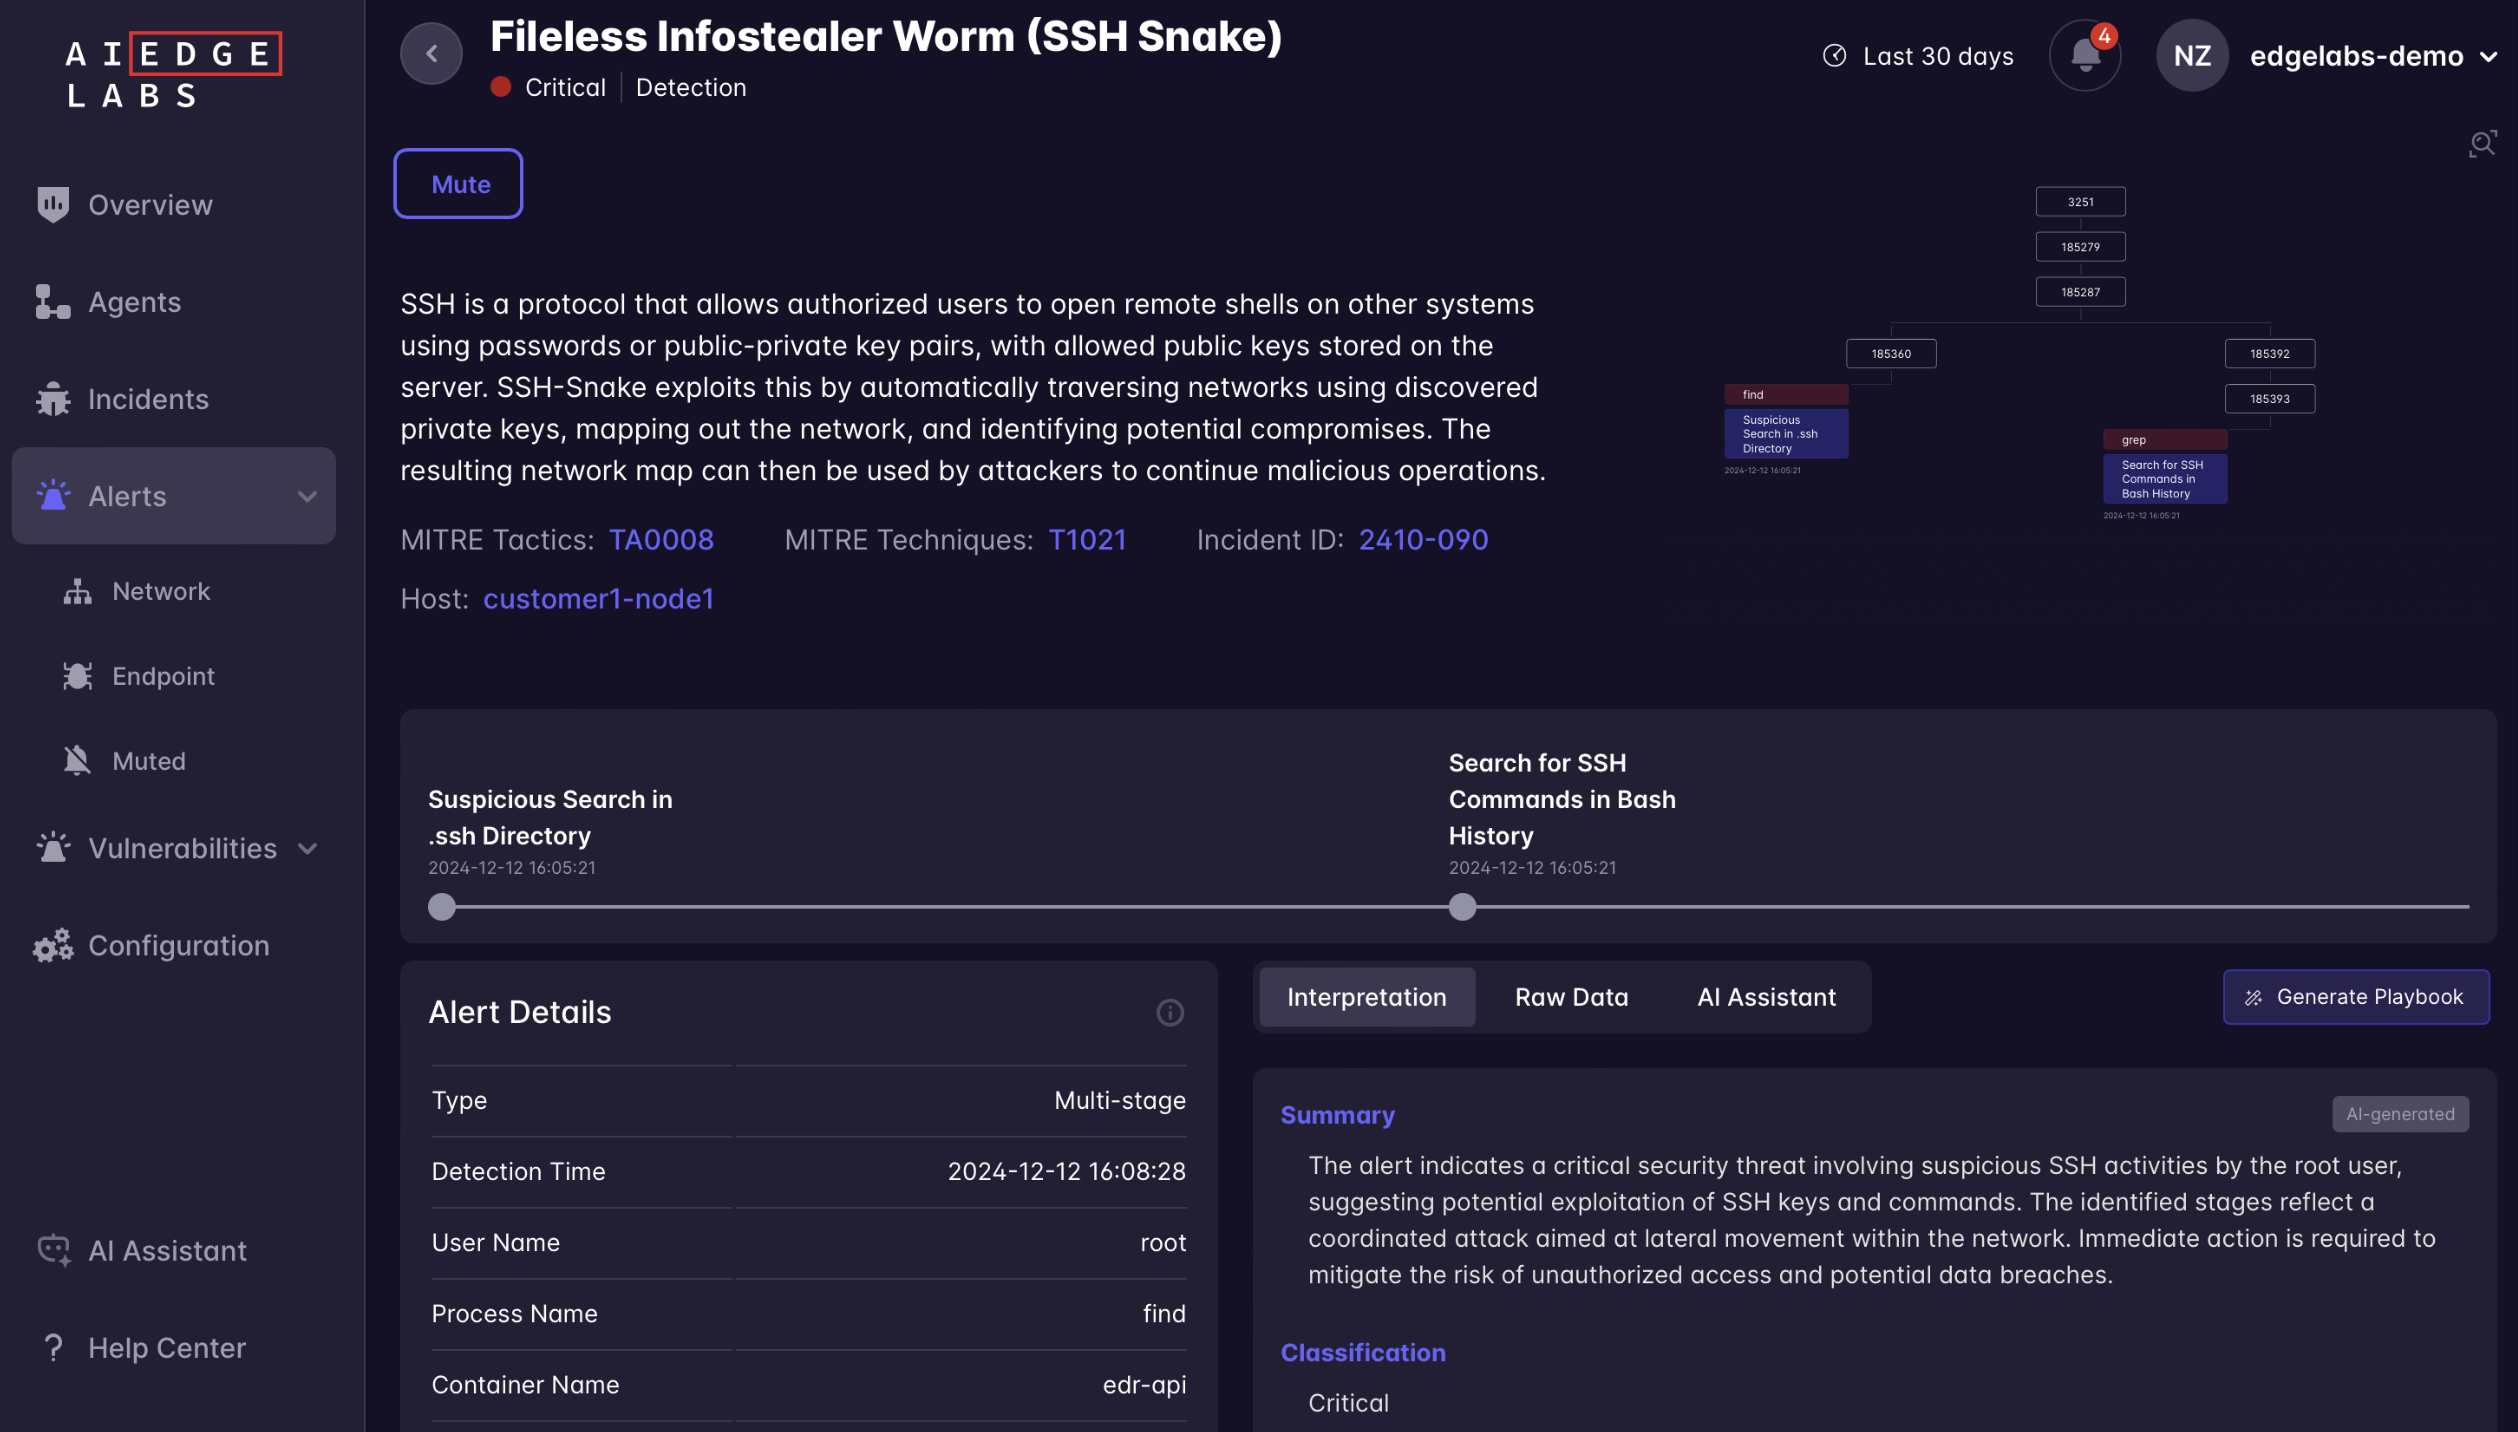Click the Suspicious Search in .ssh Directory graph node
This screenshot has width=2518, height=1432.
click(x=1785, y=434)
